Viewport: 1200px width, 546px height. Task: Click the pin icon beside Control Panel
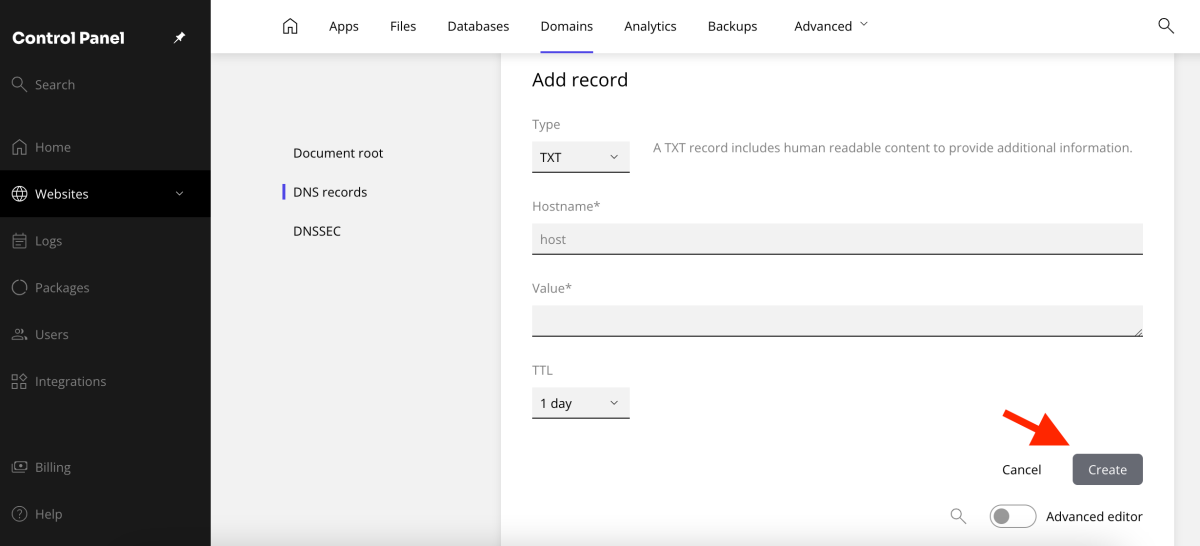click(179, 38)
